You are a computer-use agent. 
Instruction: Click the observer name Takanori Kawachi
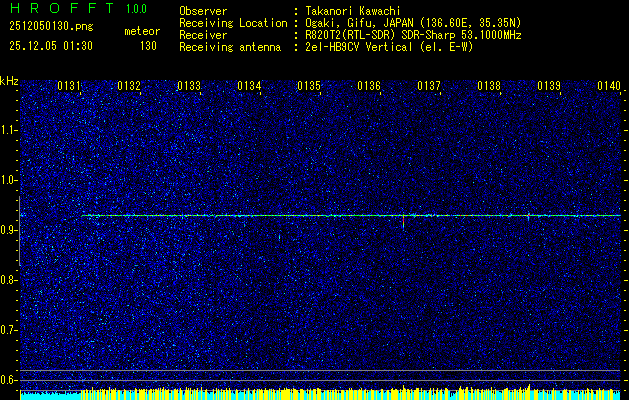[353, 11]
